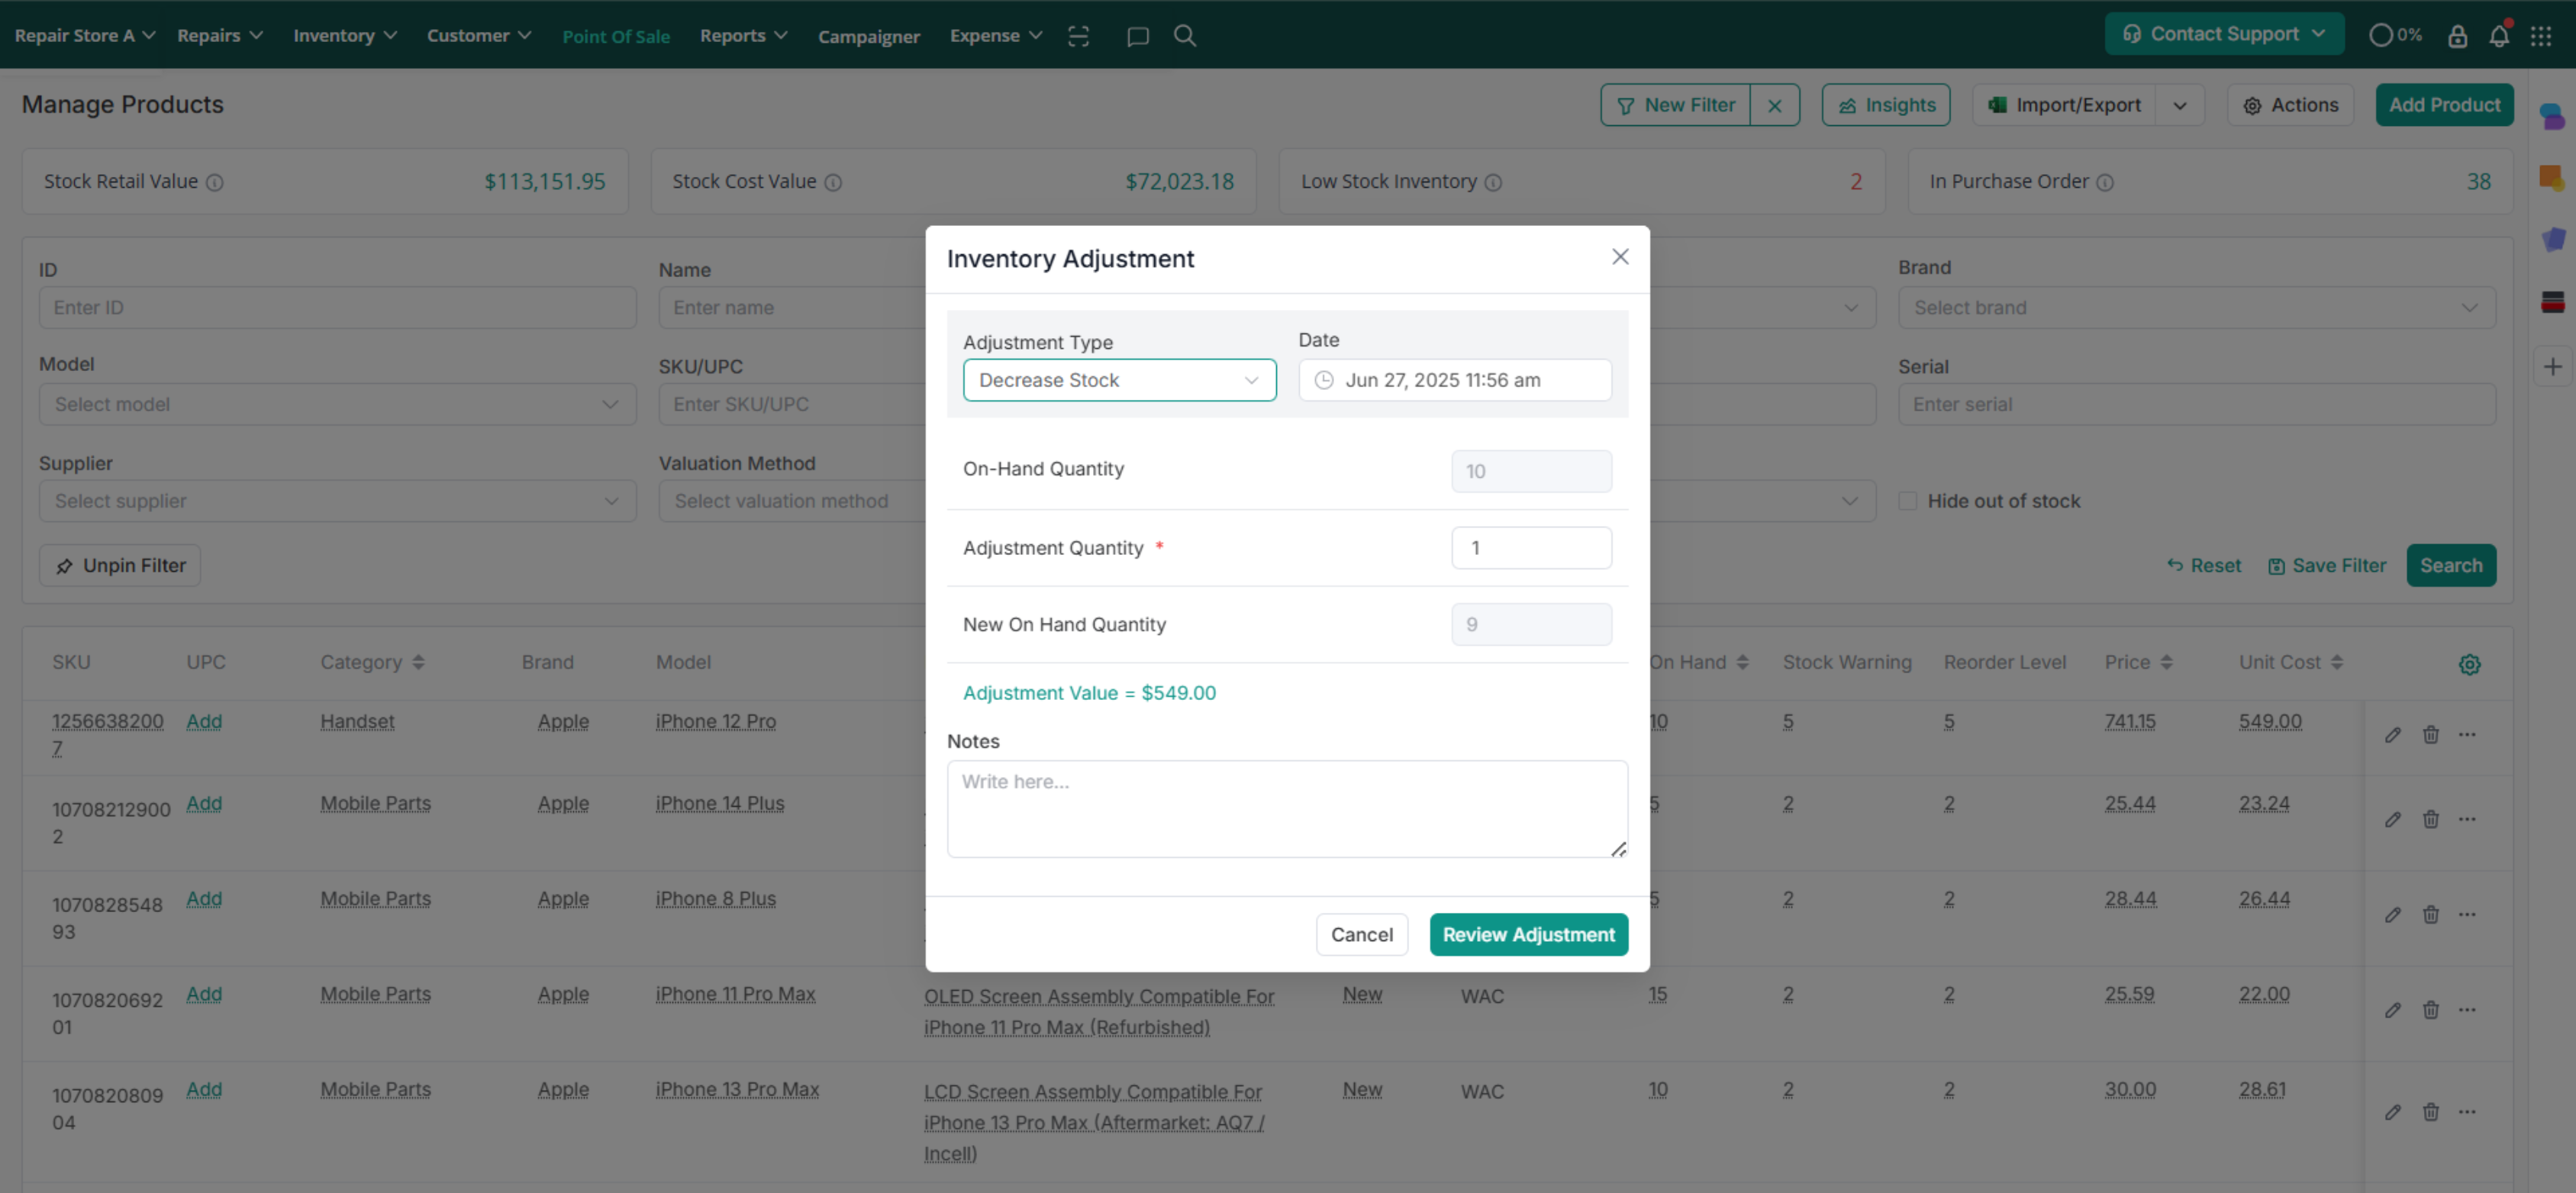This screenshot has height=1193, width=2576.
Task: Delete the iPhone 14 Plus row
Action: pyautogui.click(x=2431, y=819)
